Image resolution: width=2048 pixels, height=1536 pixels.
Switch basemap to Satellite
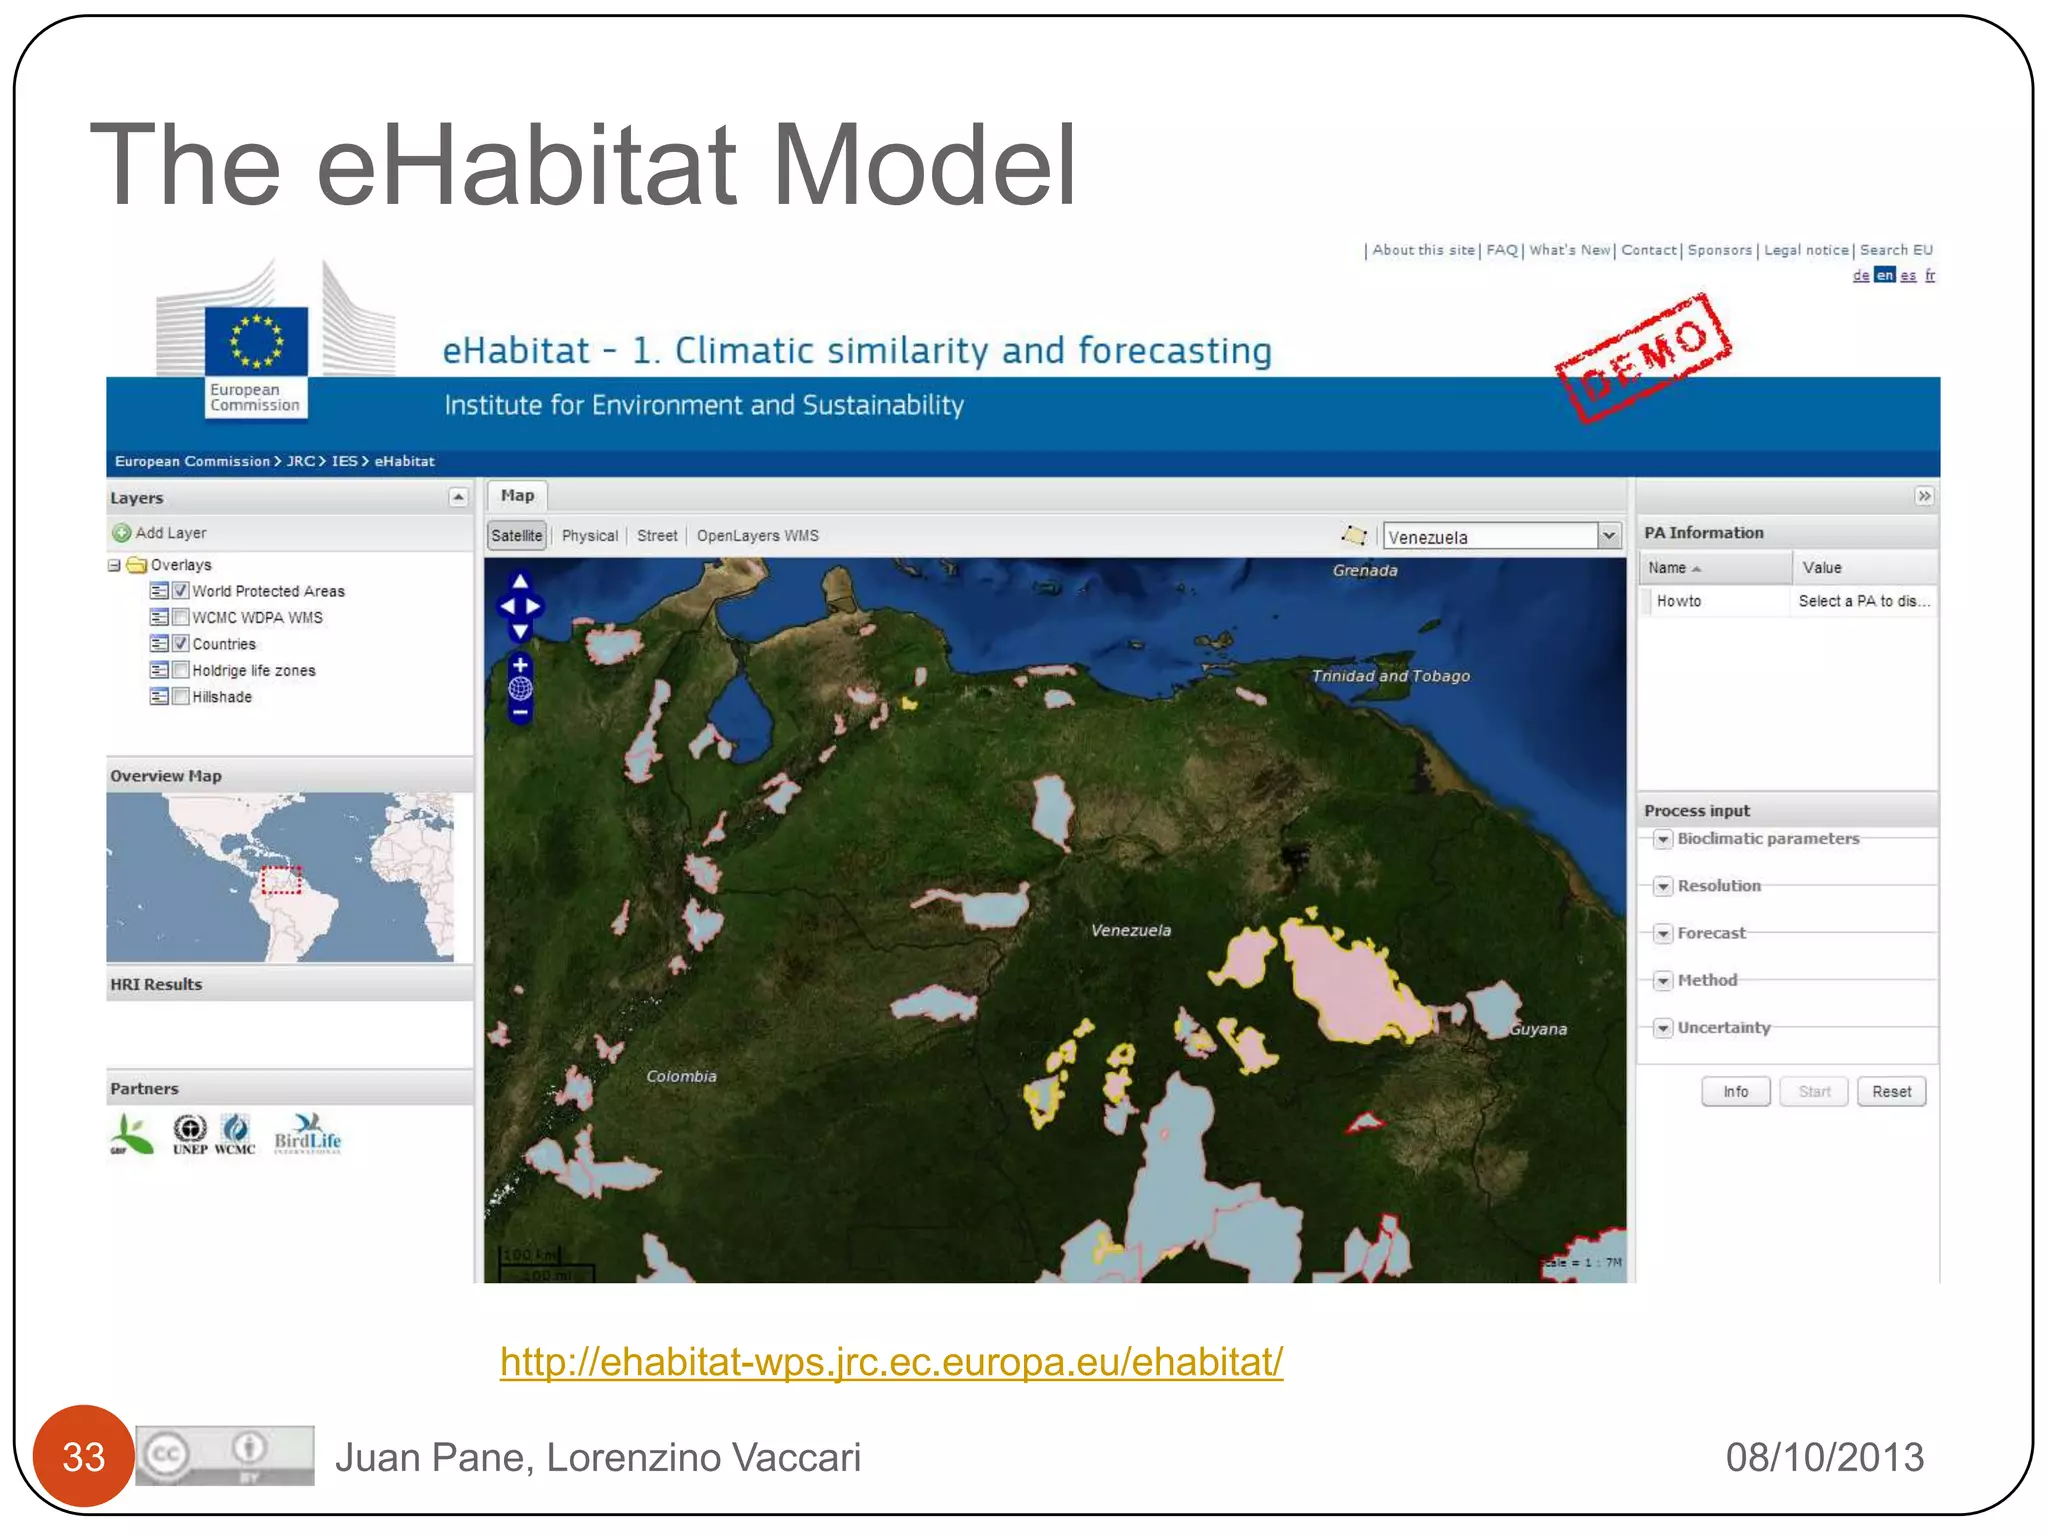pos(517,536)
